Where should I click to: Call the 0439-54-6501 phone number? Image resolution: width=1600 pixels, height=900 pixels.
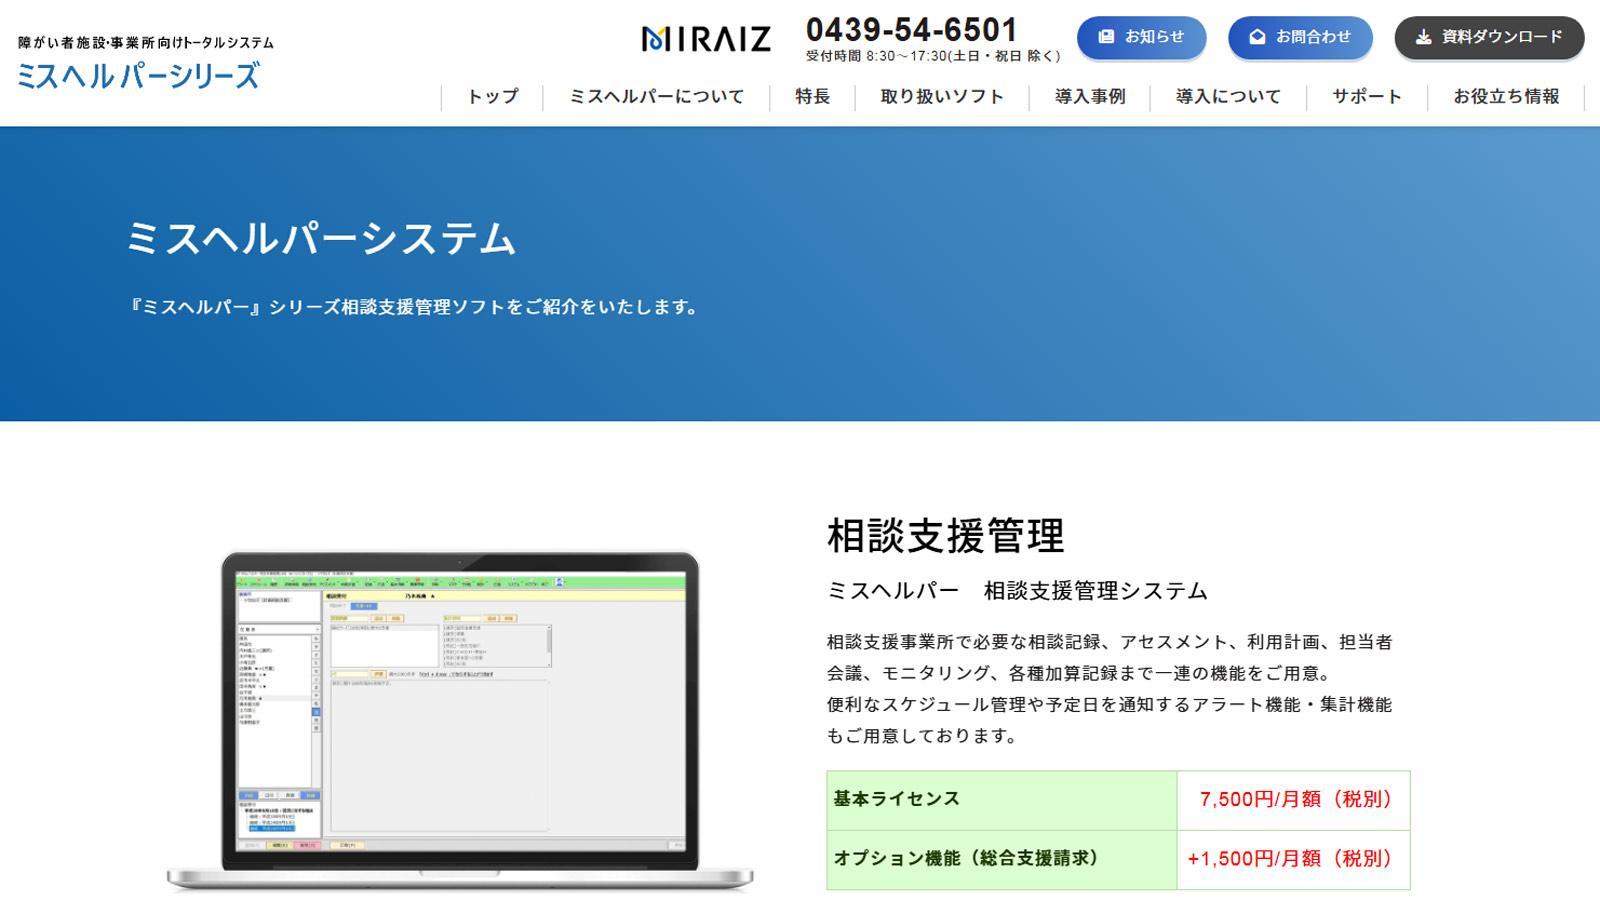(912, 30)
